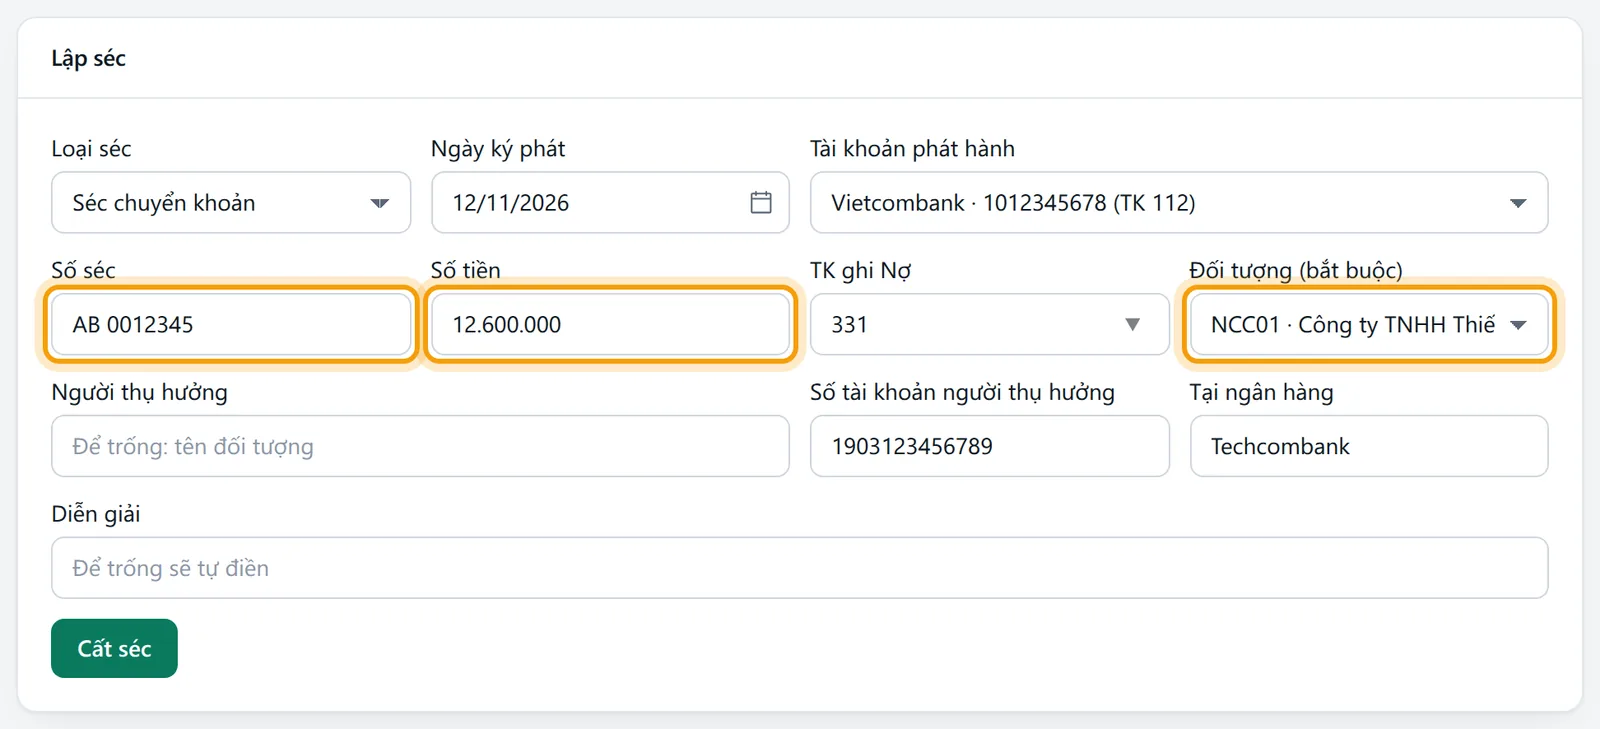Click the Số tiền label
1600x729 pixels.
pos(466,270)
